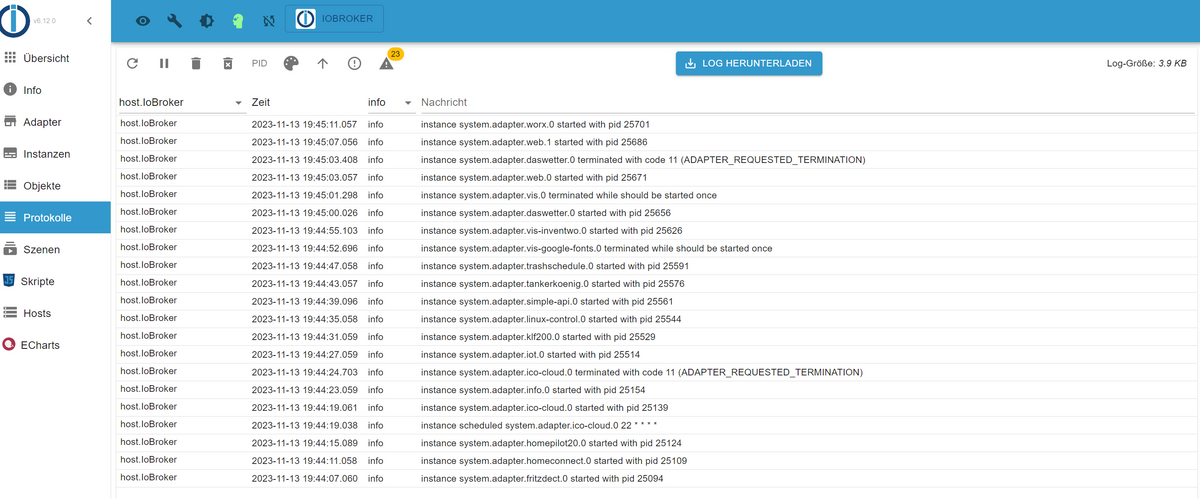Click the Instanzen icon in sidebar

point(10,154)
